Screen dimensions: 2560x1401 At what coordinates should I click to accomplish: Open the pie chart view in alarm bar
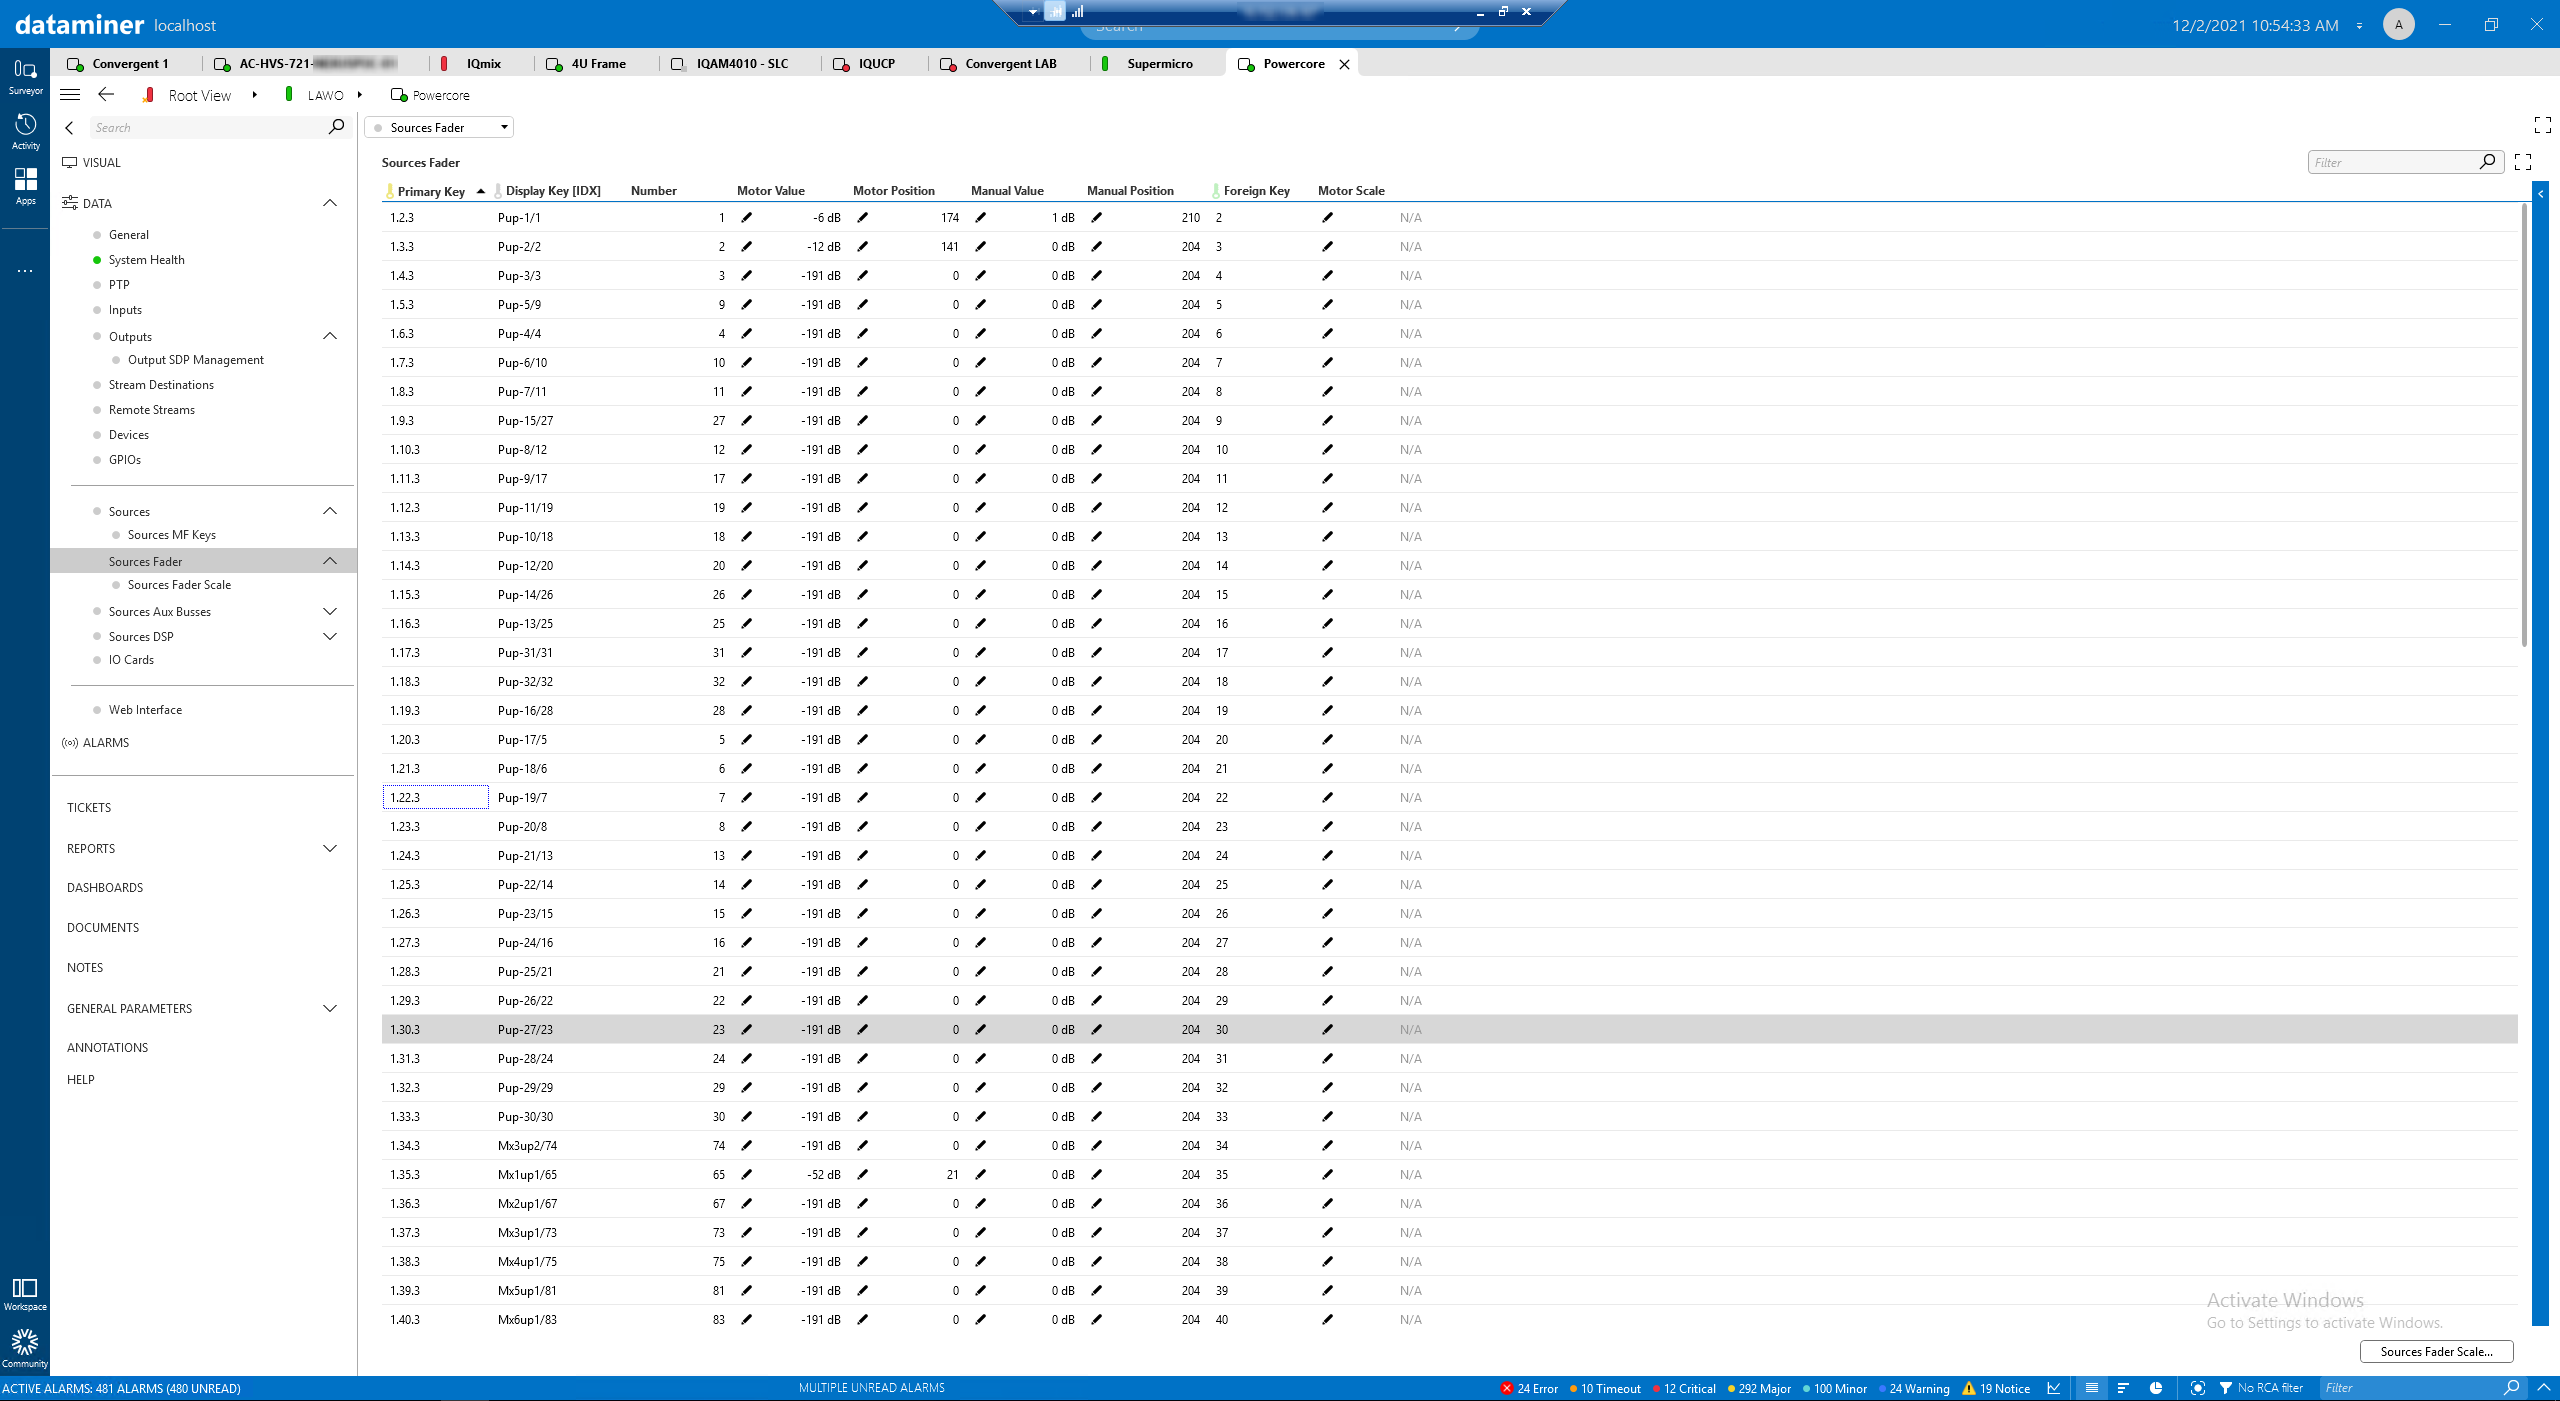click(2156, 1388)
